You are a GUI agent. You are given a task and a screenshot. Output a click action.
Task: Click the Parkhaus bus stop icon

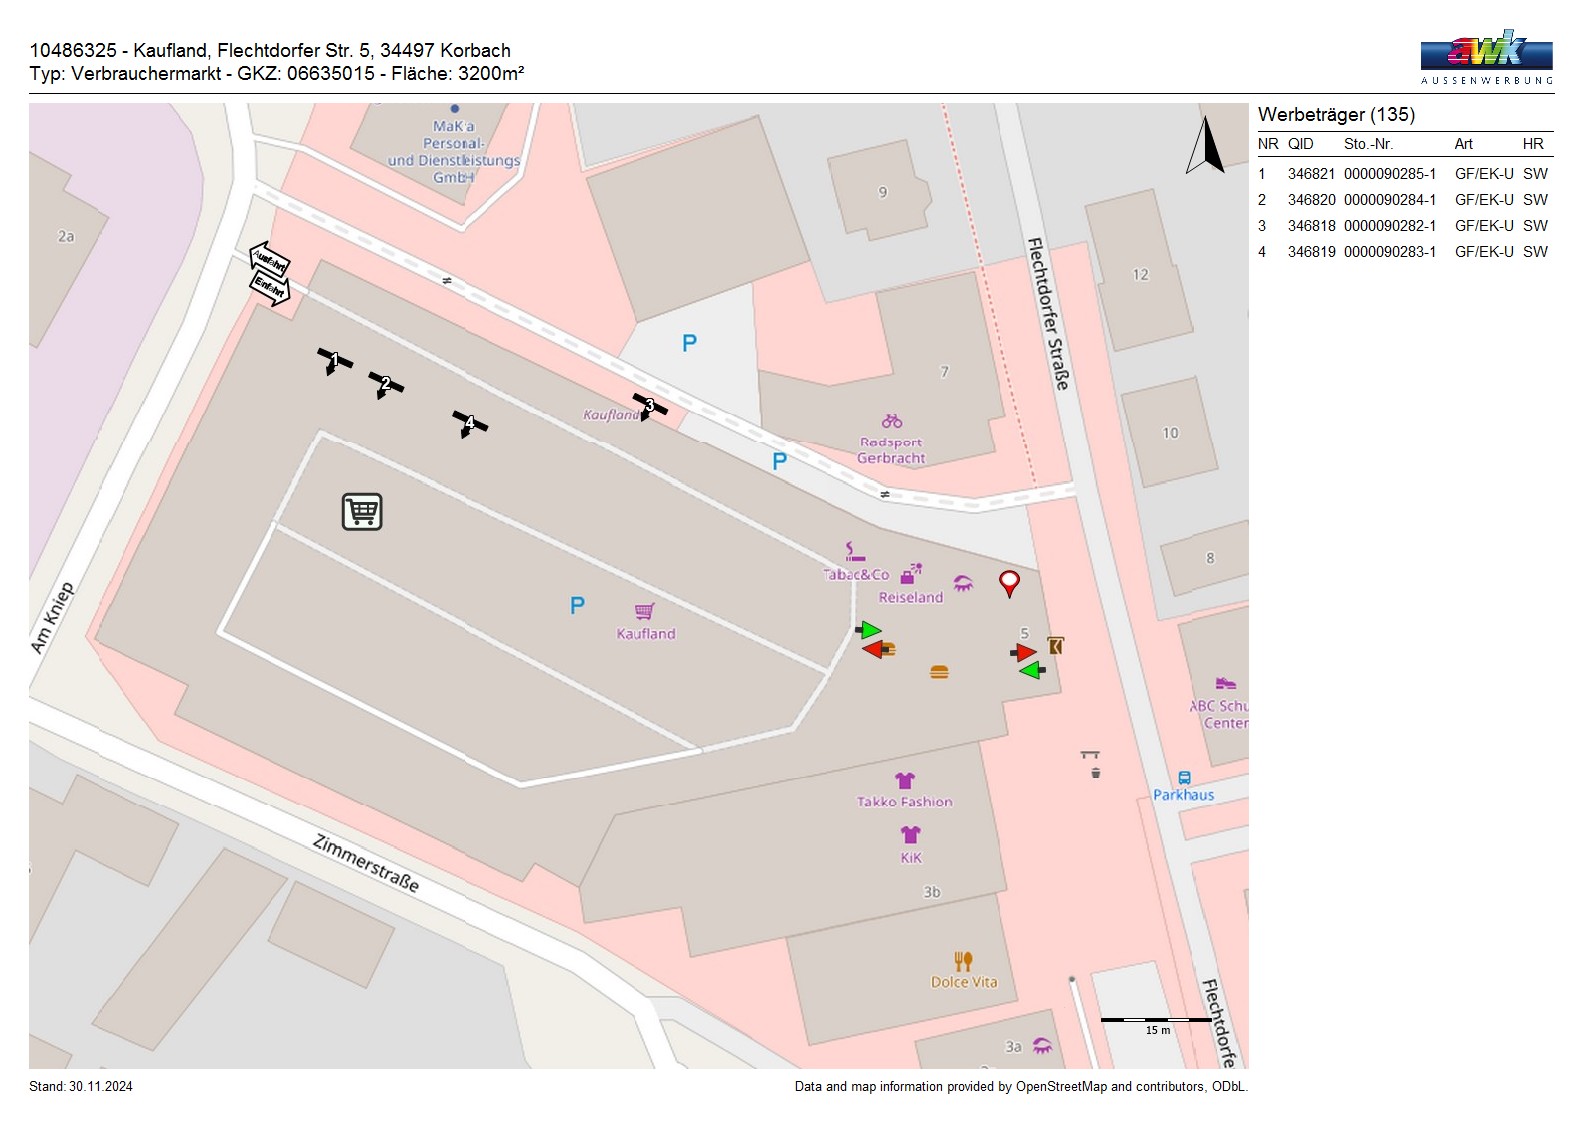click(x=1184, y=778)
